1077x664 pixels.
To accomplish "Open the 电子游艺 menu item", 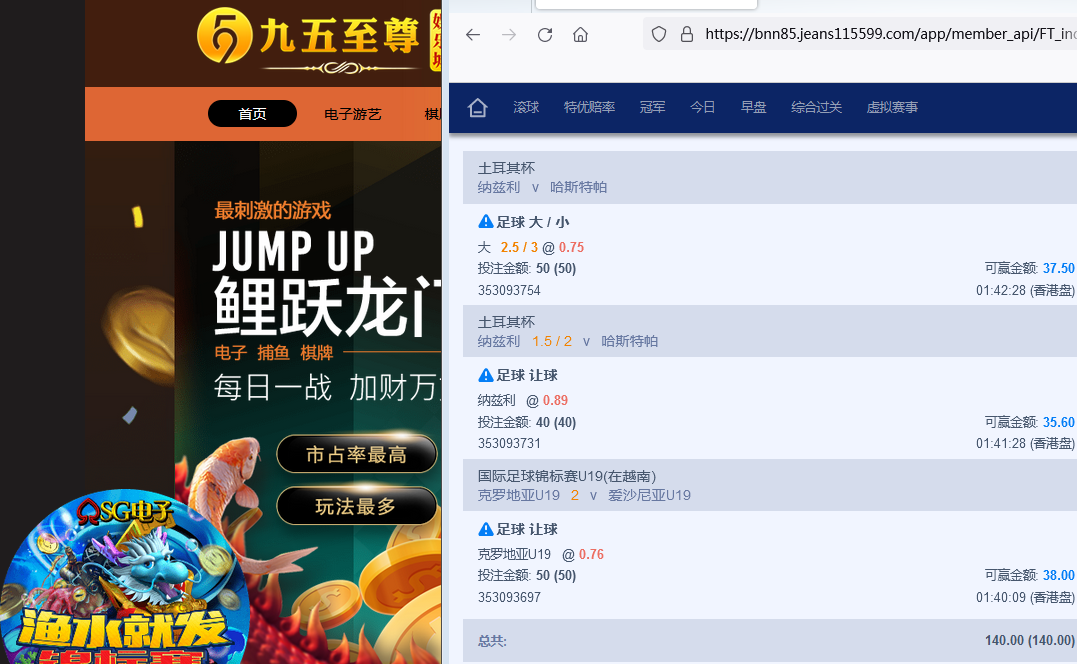I will point(353,114).
